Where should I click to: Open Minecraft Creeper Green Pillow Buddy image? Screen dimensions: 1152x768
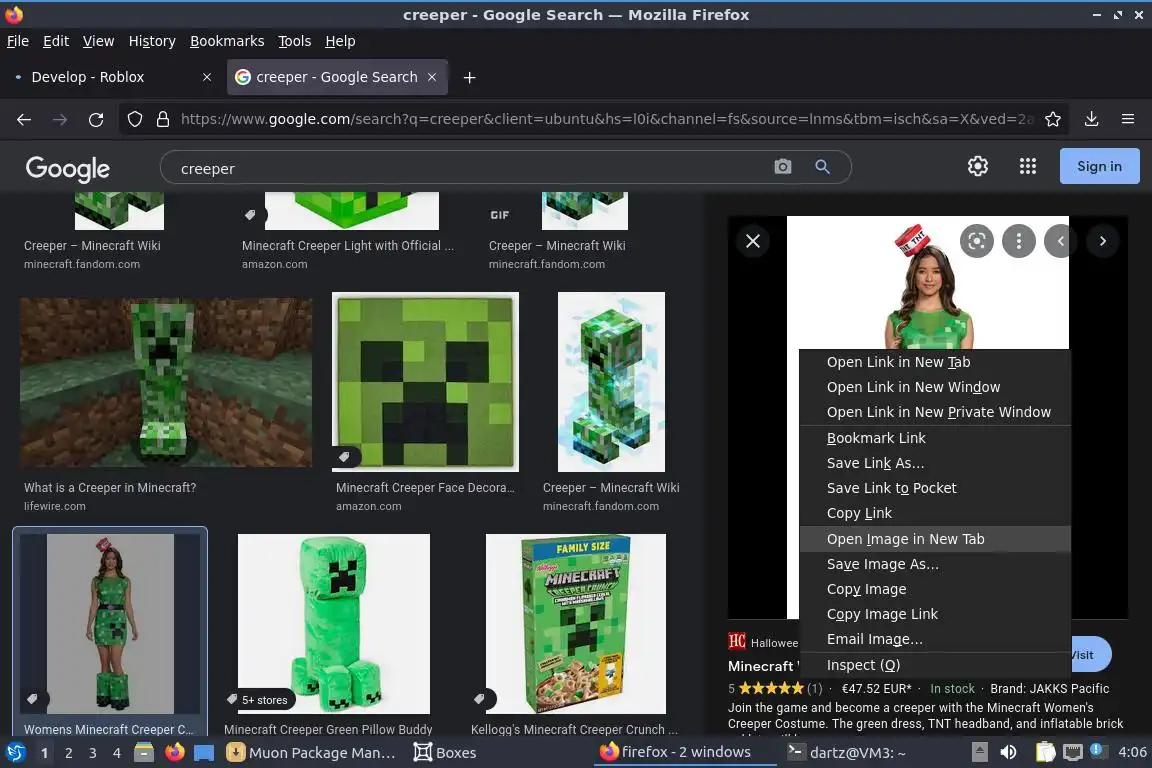334,623
